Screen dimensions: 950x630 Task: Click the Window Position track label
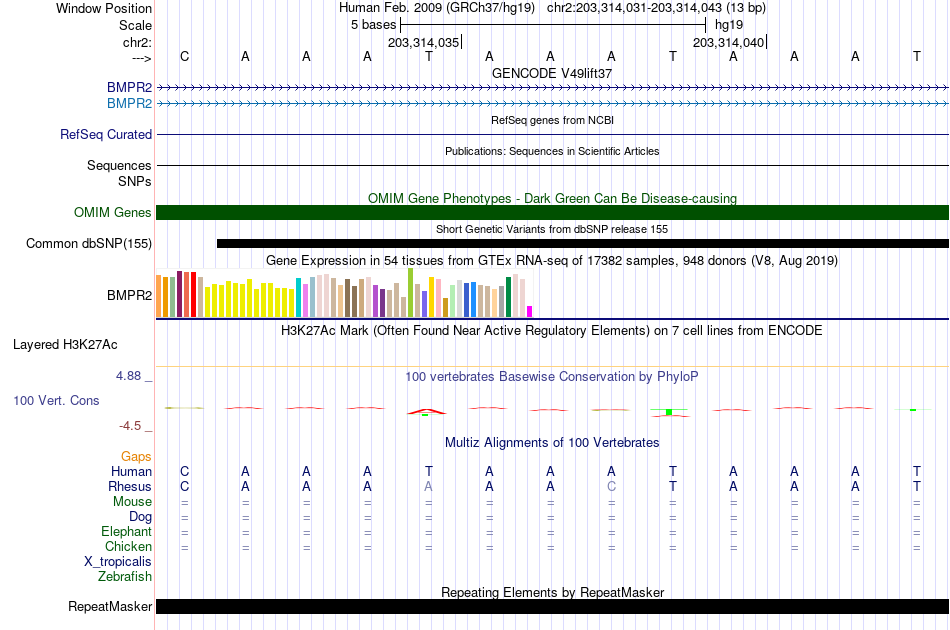104,8
